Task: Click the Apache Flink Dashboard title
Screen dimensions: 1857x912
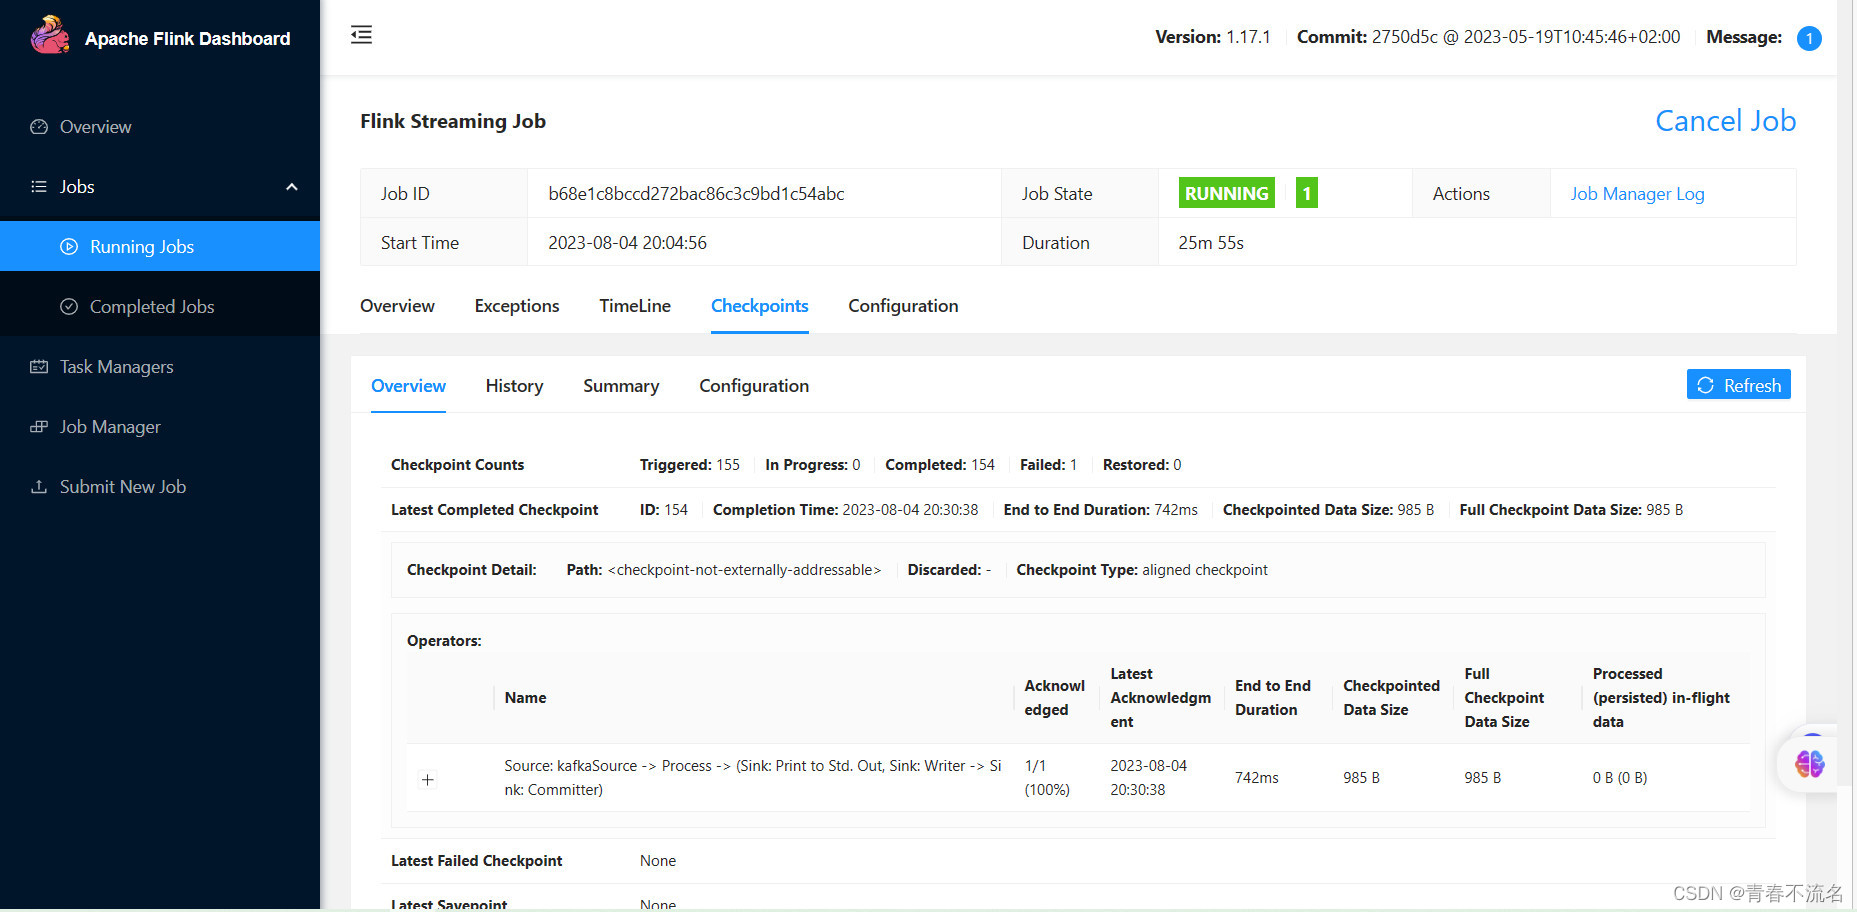Action: tap(187, 39)
